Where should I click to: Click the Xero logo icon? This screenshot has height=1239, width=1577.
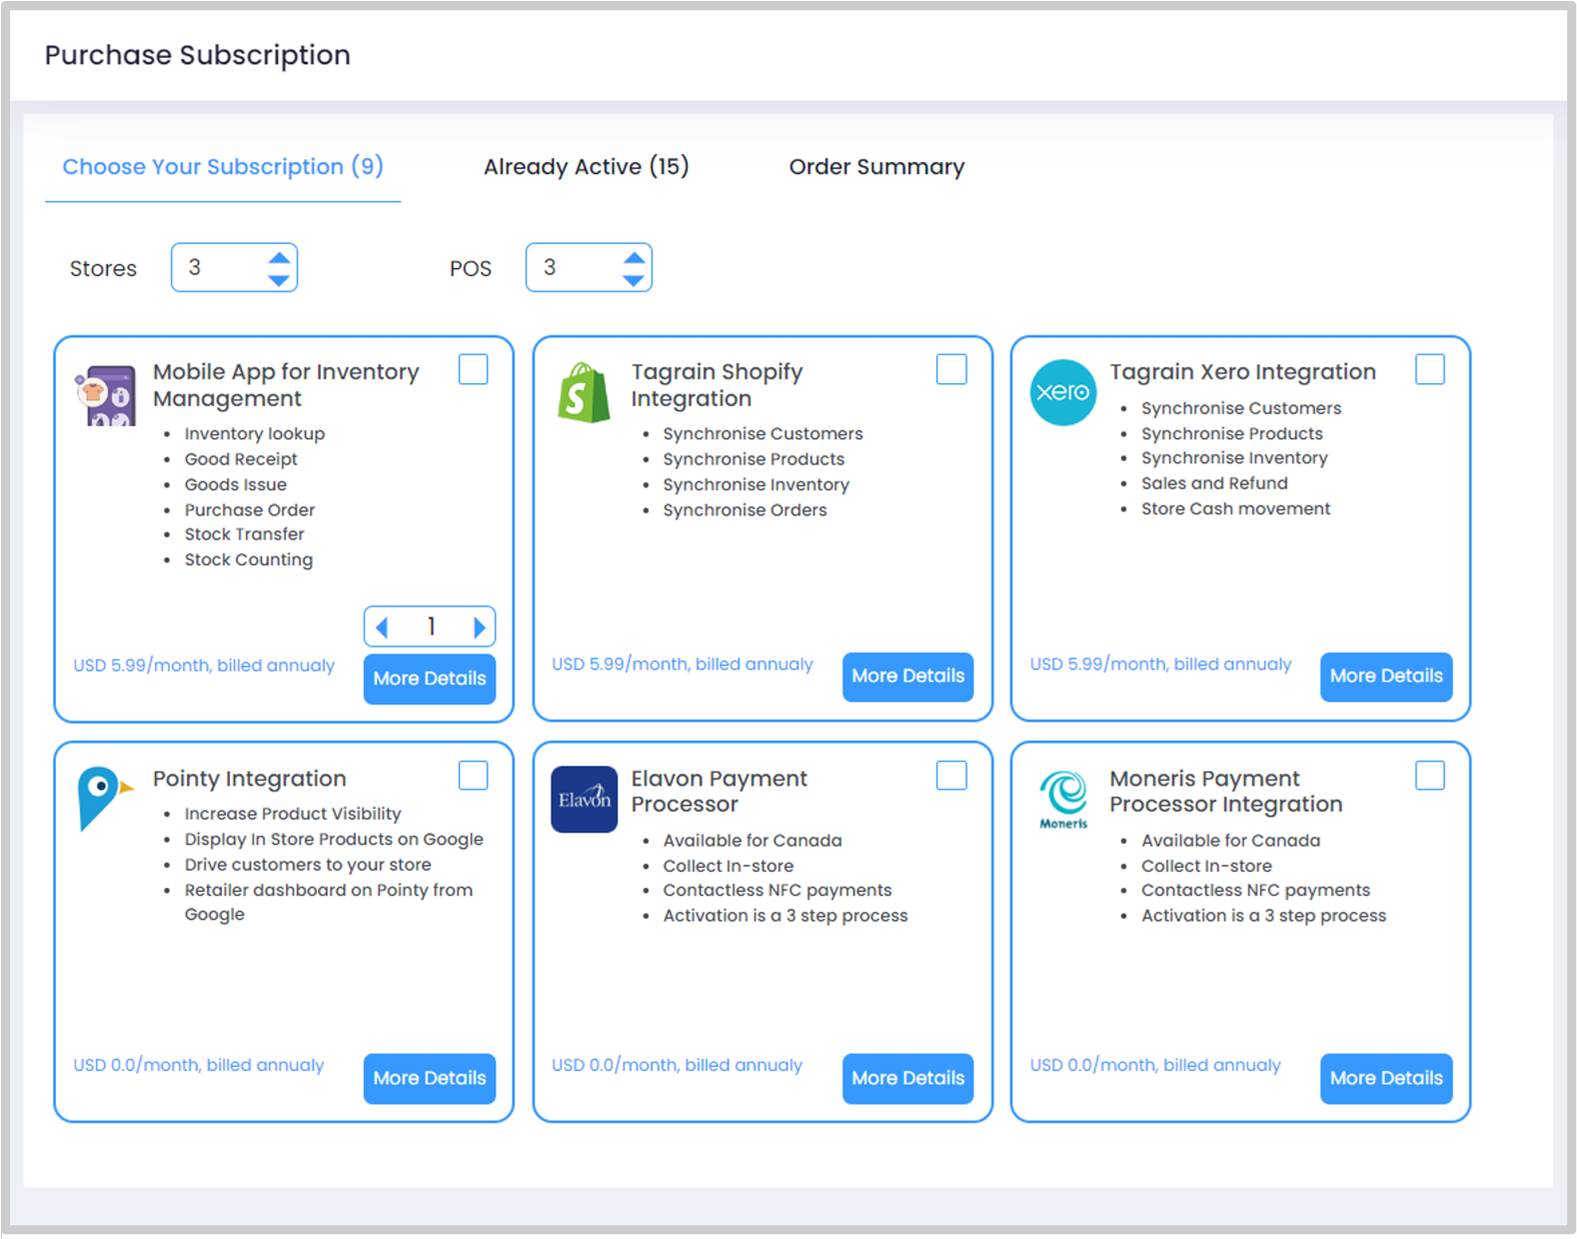(x=1062, y=392)
